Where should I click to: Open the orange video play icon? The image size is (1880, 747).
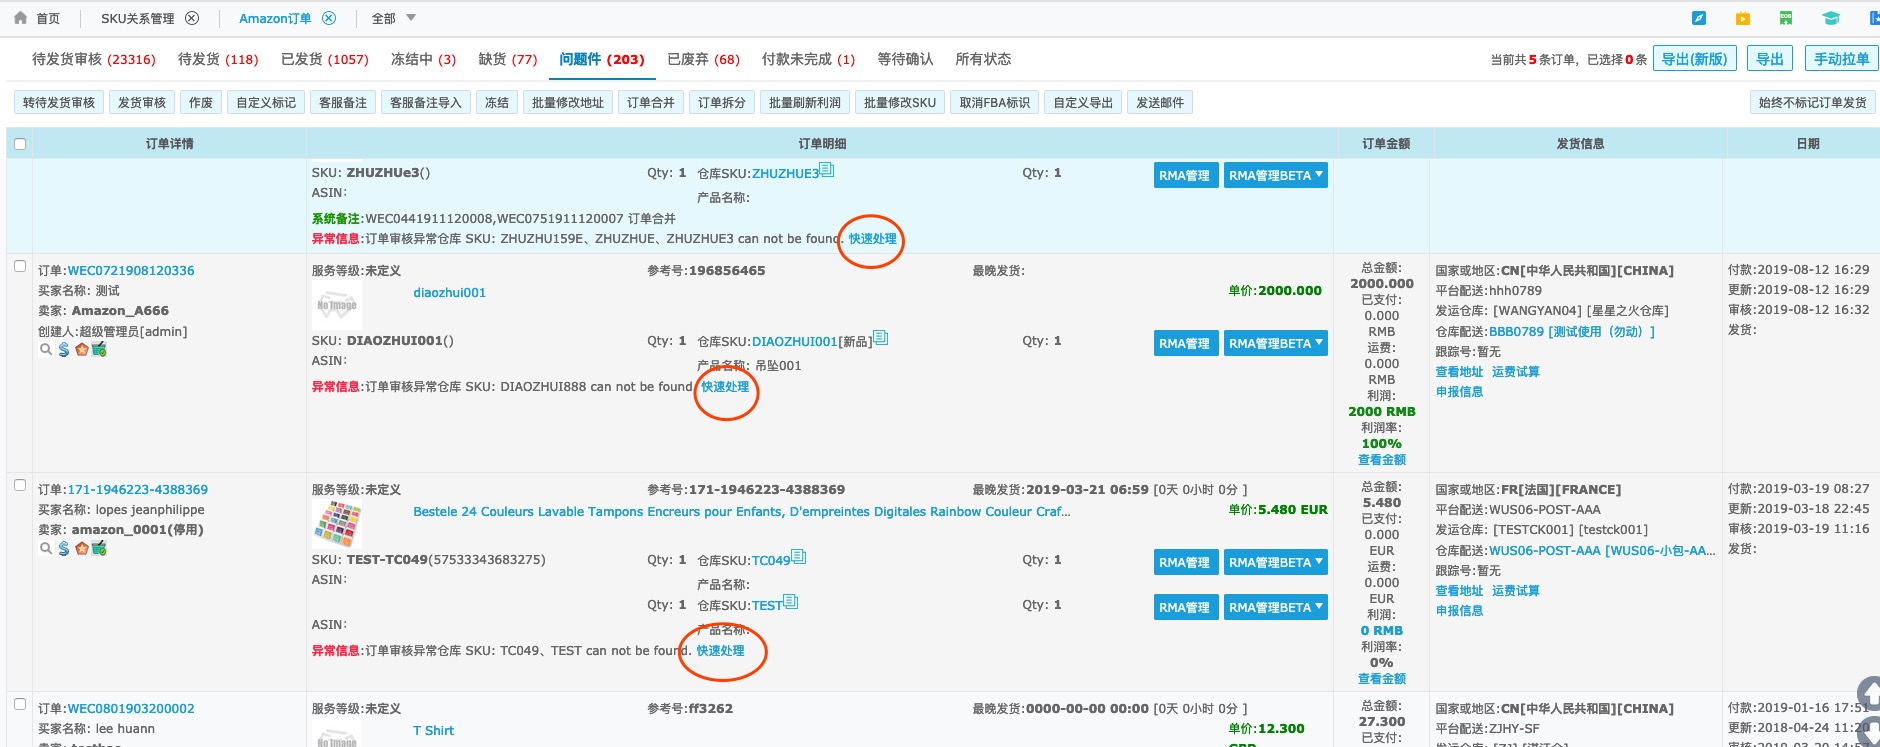(1743, 18)
